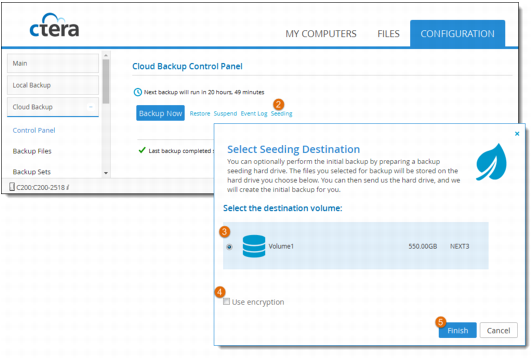Open Backup Files in sidebar
Image resolution: width=532 pixels, height=360 pixels.
tap(32, 151)
